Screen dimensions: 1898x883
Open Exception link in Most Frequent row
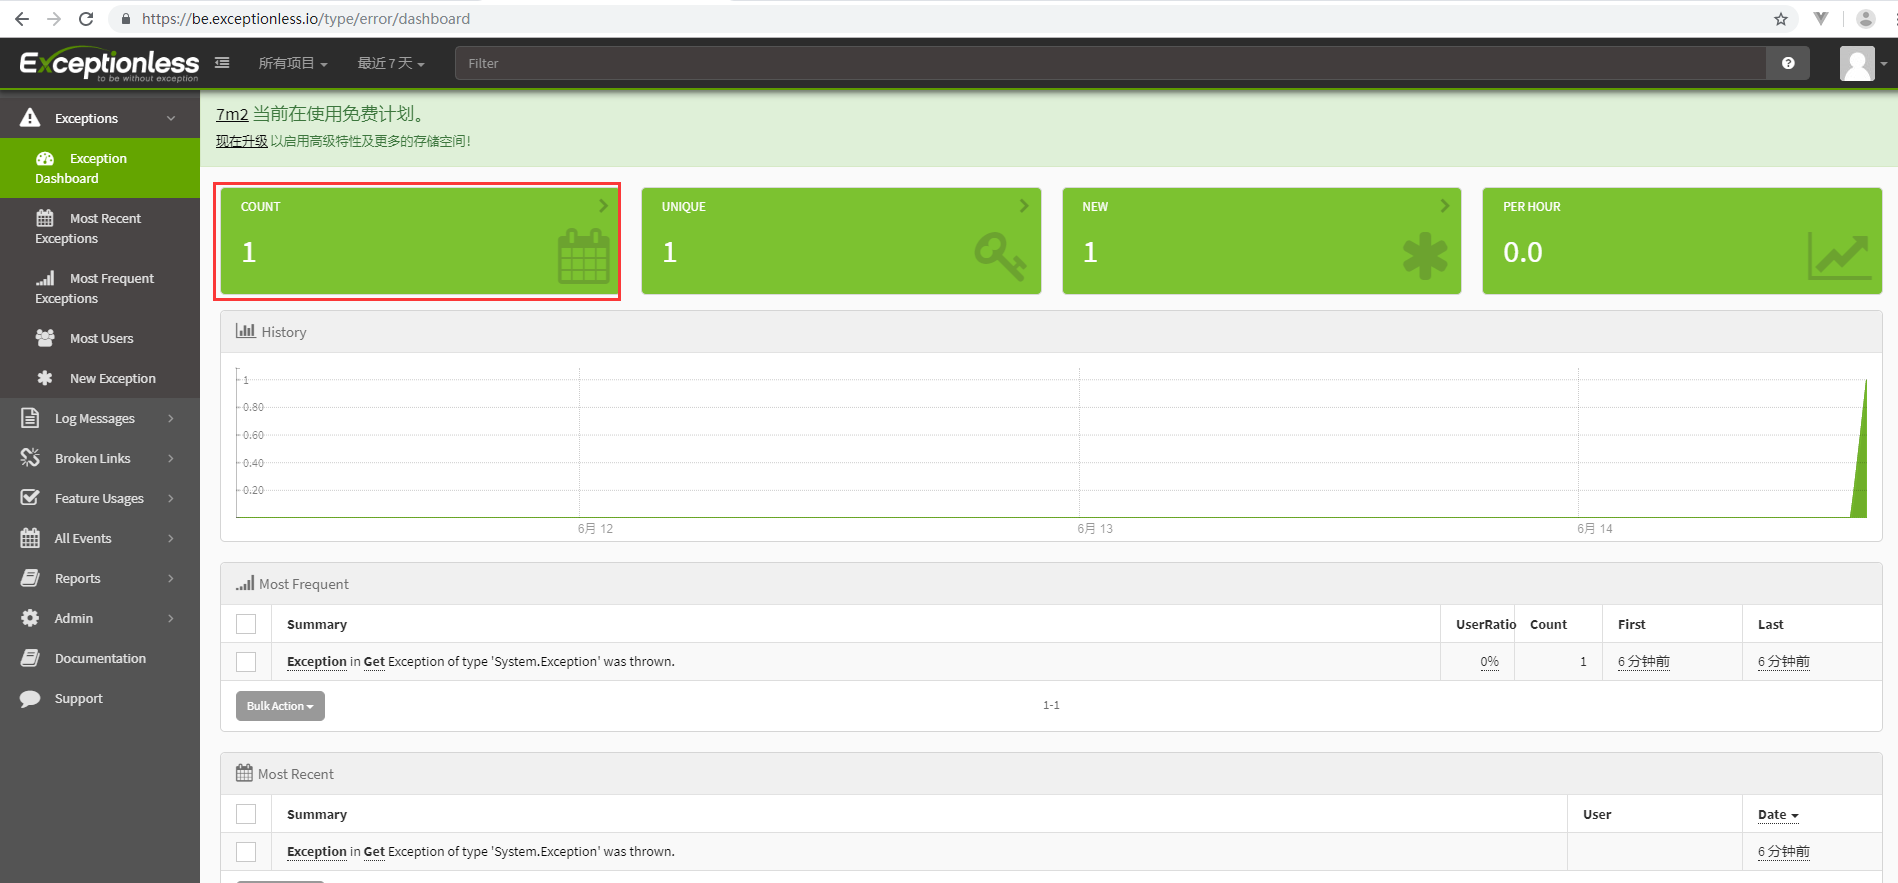[x=317, y=661]
